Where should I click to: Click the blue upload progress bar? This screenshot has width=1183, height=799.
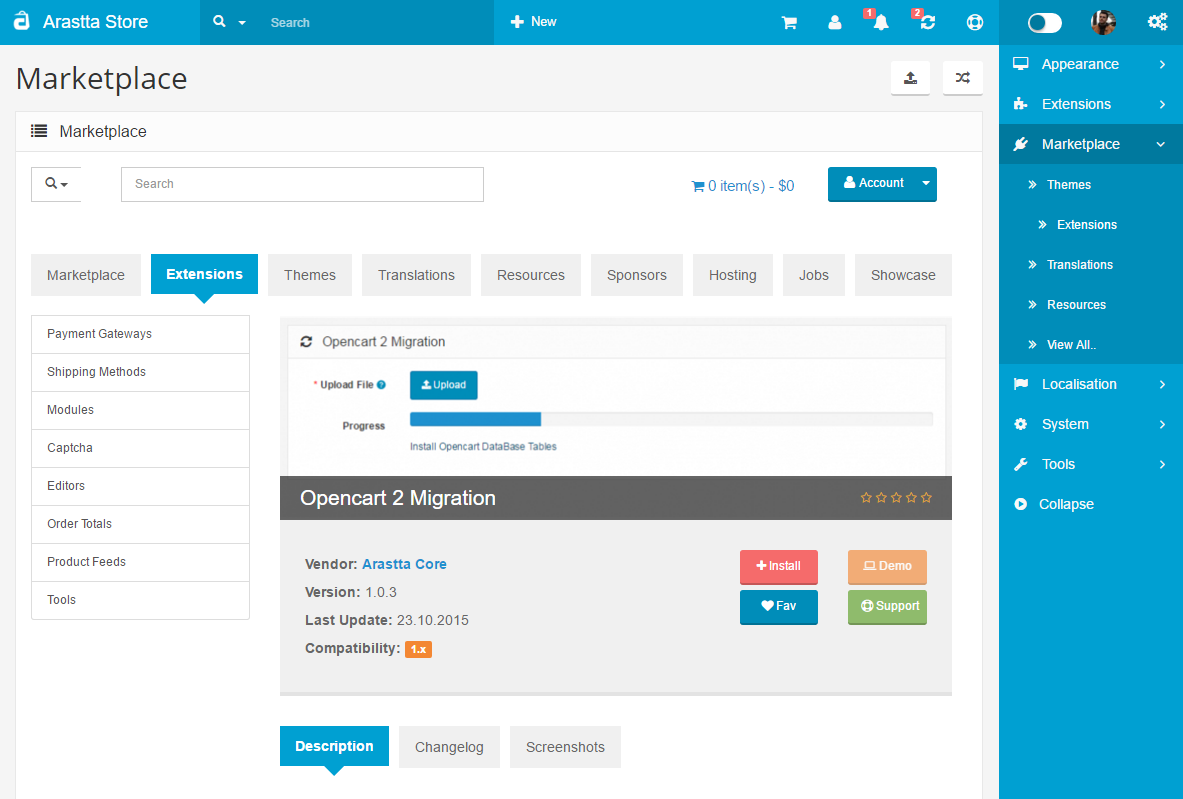475,418
